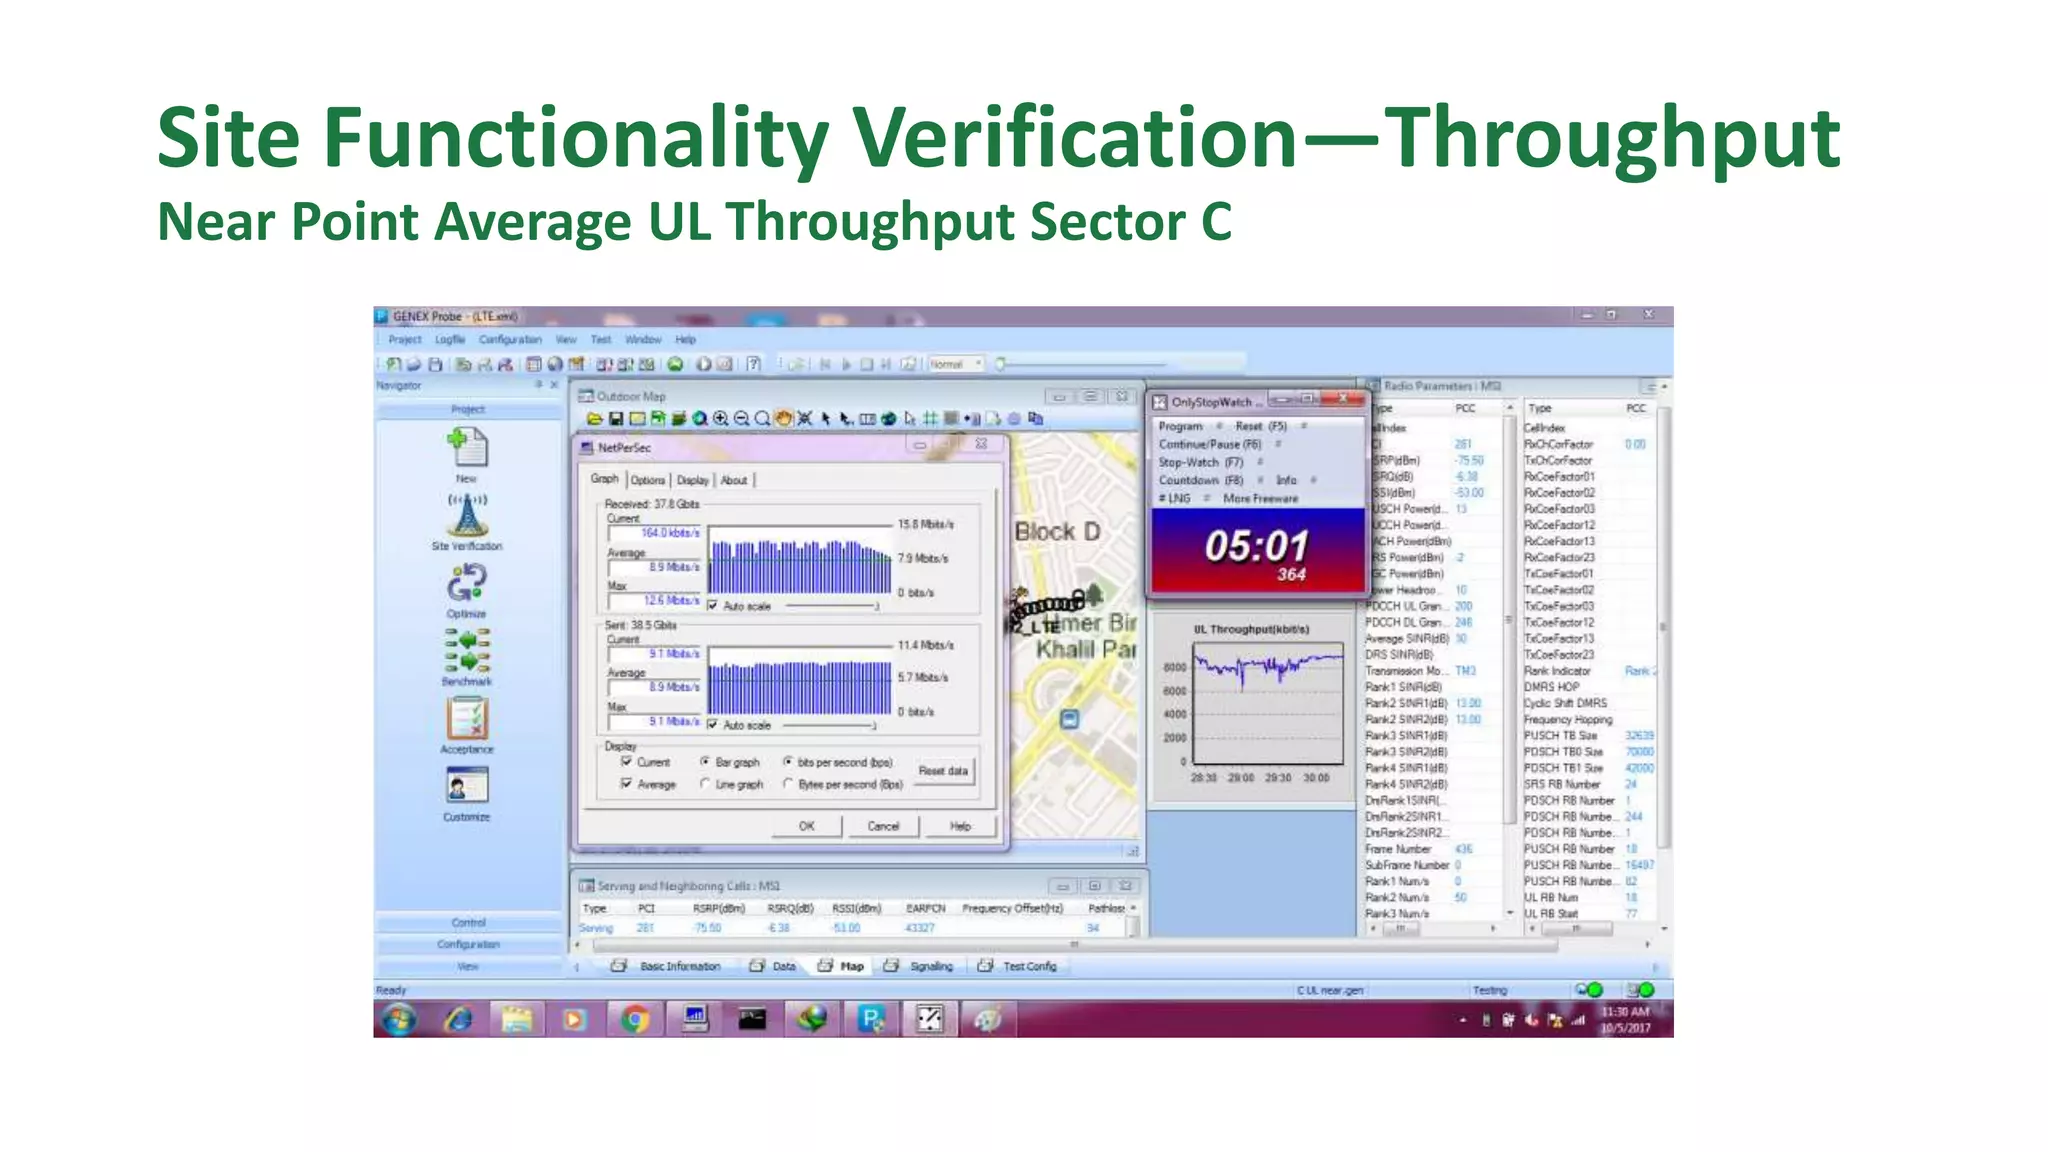Click the play button in replay toolbar
This screenshot has width=2048, height=1152.
(x=846, y=364)
